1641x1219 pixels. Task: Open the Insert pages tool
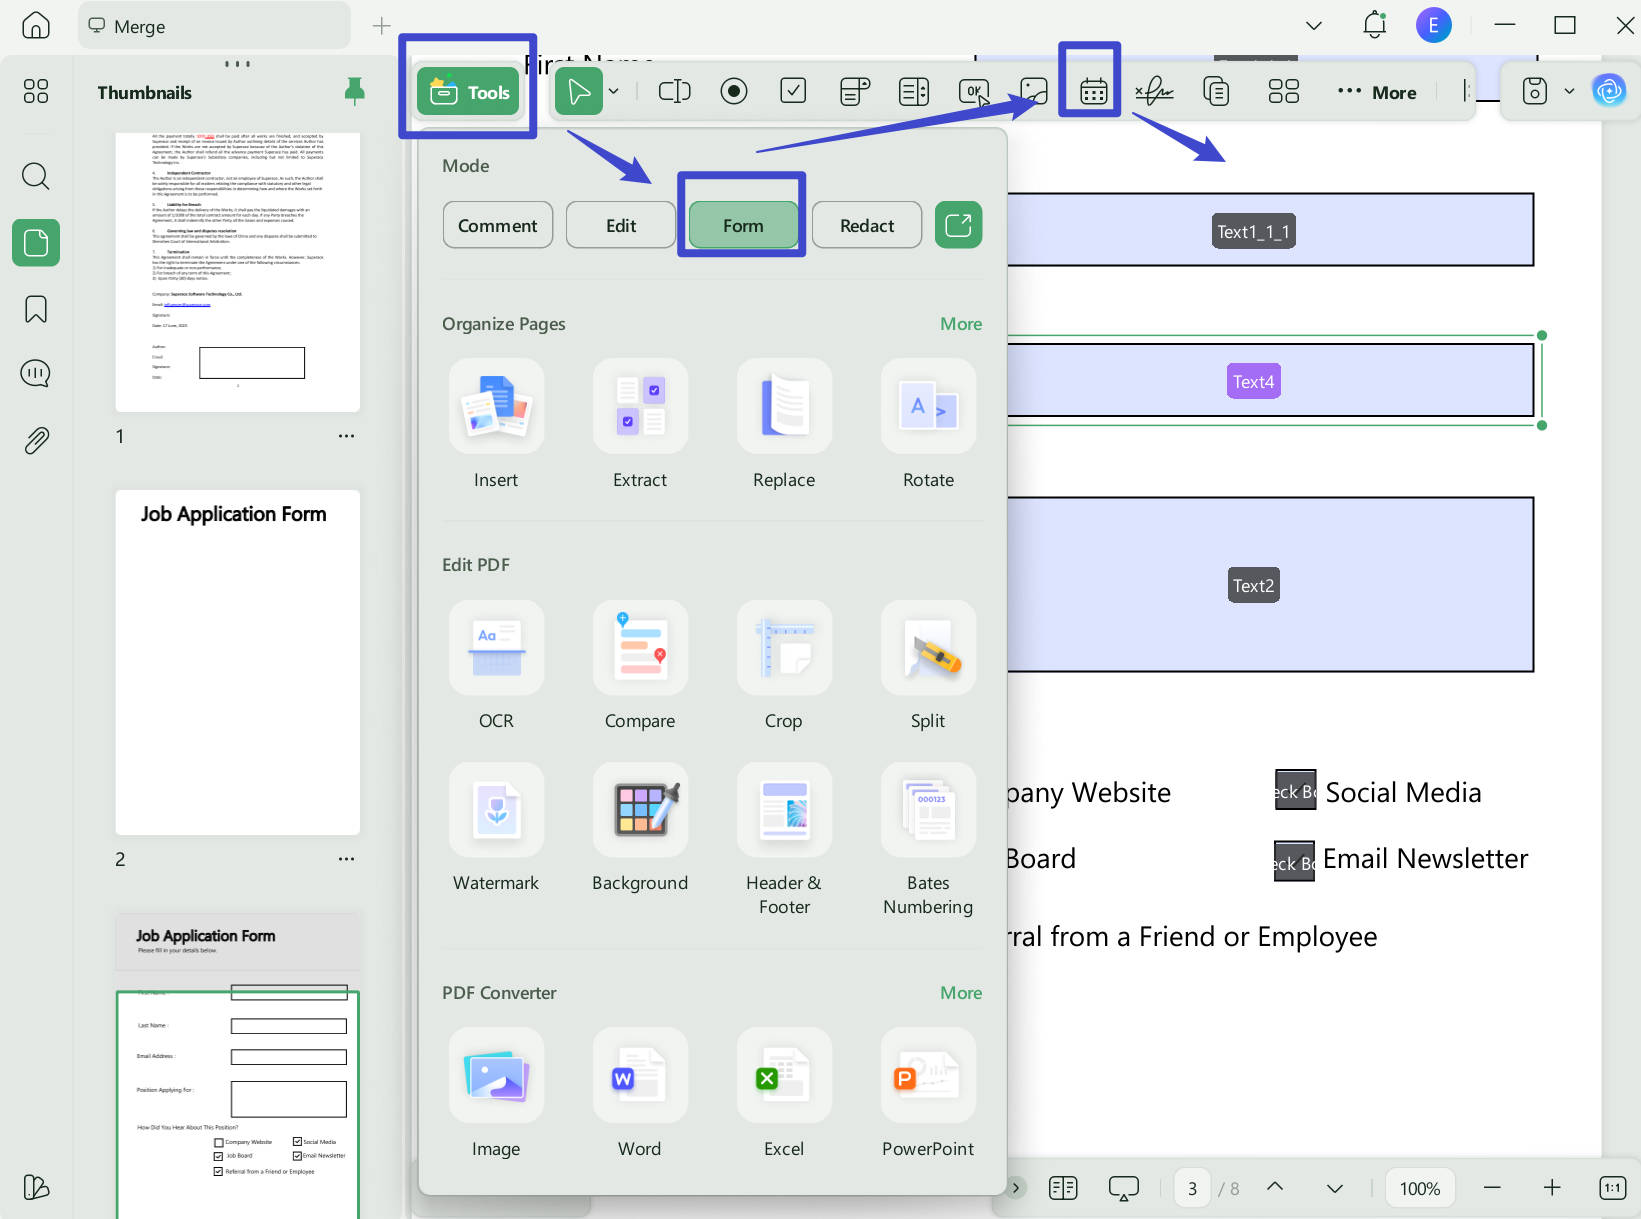(x=496, y=424)
